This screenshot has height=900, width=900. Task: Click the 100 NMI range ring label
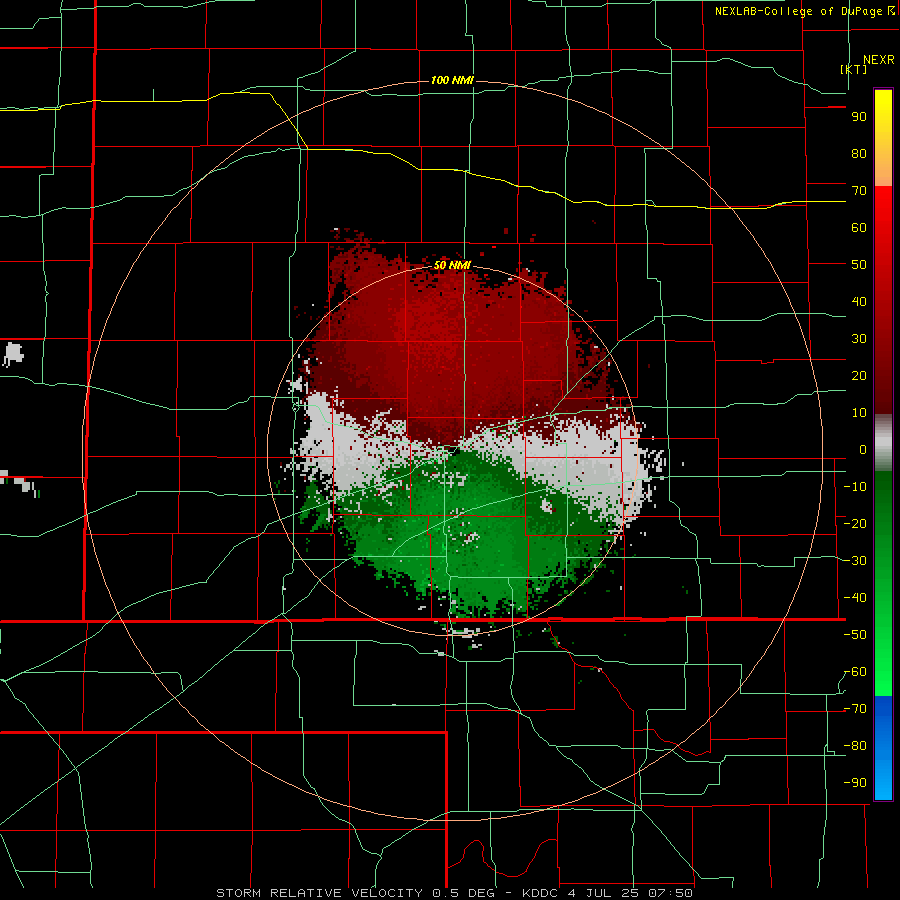(x=452, y=80)
